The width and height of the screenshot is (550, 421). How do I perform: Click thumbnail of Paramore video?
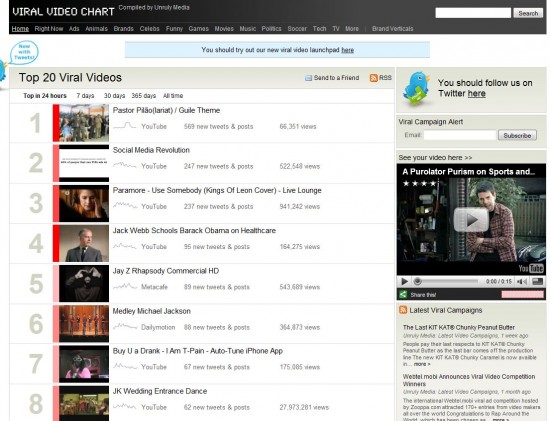[x=84, y=203]
